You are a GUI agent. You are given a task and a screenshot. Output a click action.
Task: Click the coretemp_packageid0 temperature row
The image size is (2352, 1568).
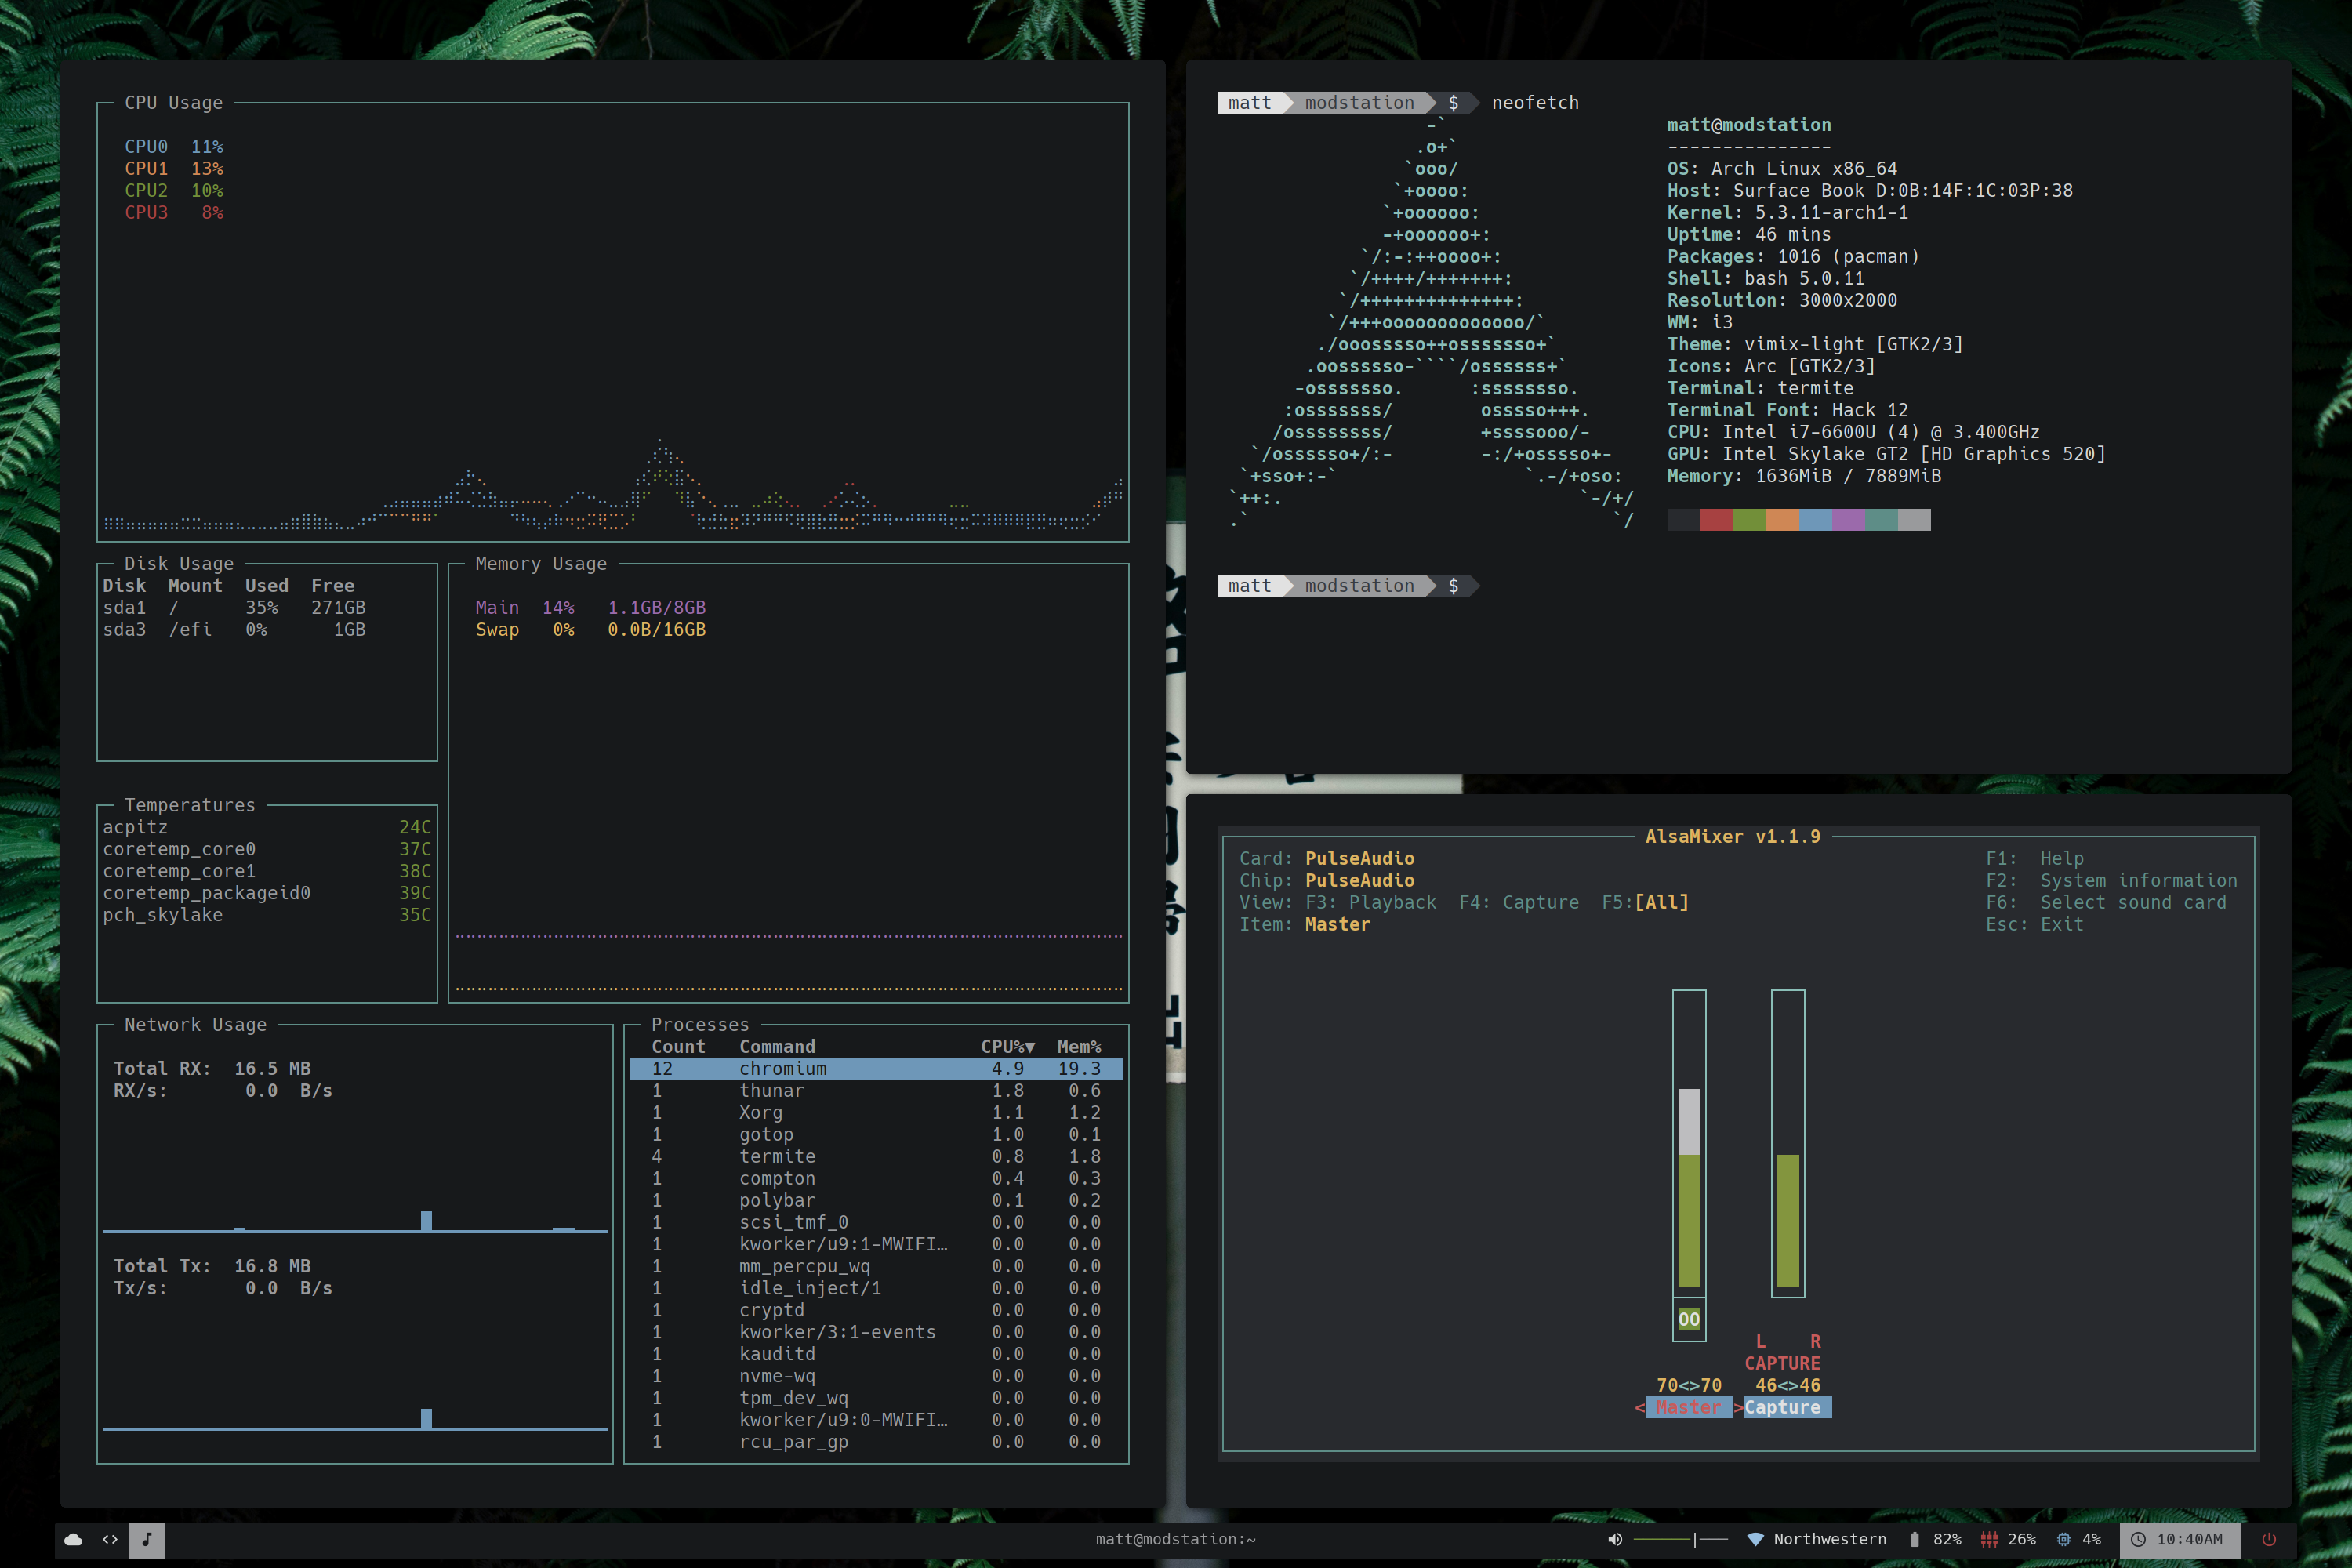click(267, 893)
